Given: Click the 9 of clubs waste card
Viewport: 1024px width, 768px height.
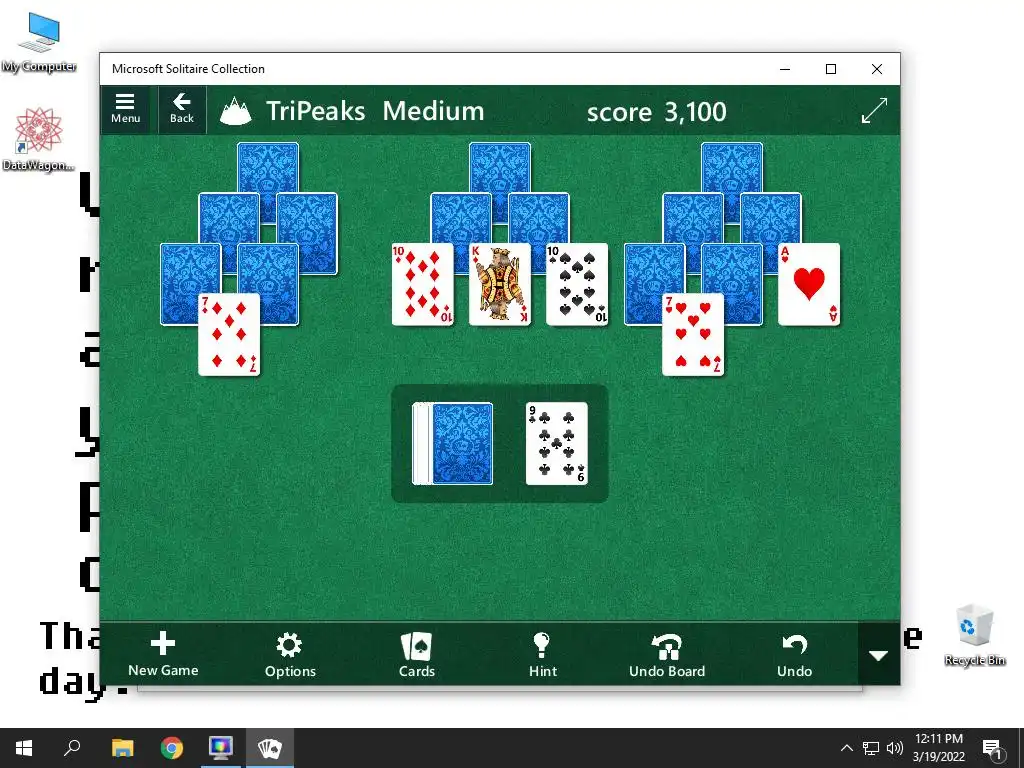Looking at the screenshot, I should coord(556,443).
